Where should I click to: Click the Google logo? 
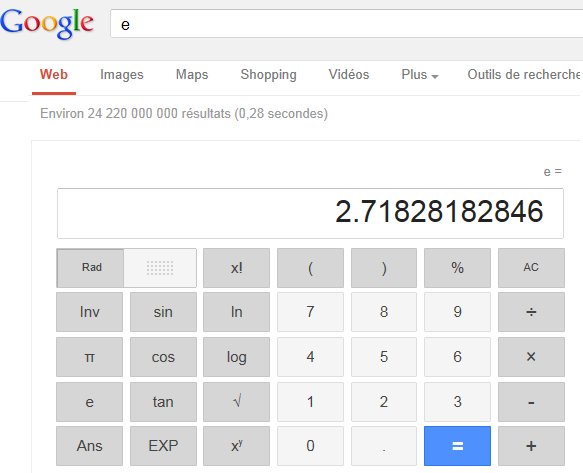click(x=47, y=23)
